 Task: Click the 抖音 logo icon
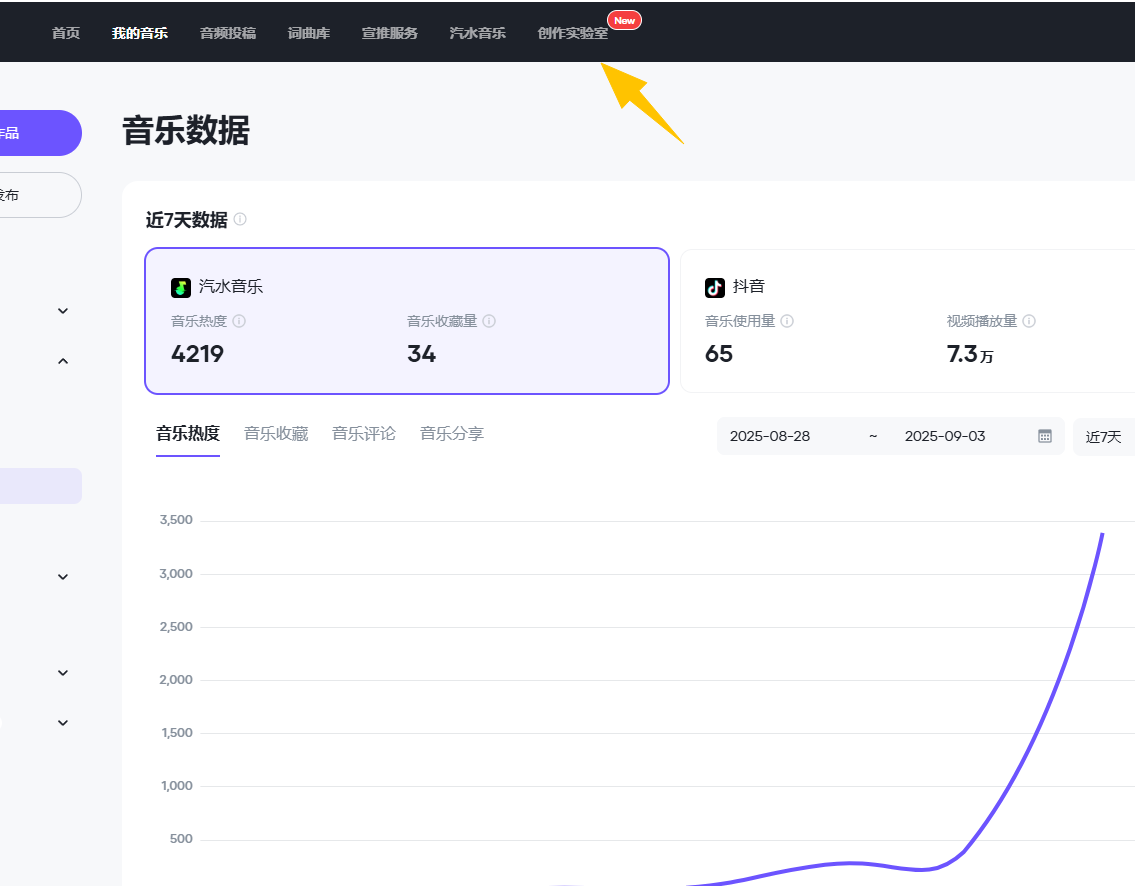715,287
